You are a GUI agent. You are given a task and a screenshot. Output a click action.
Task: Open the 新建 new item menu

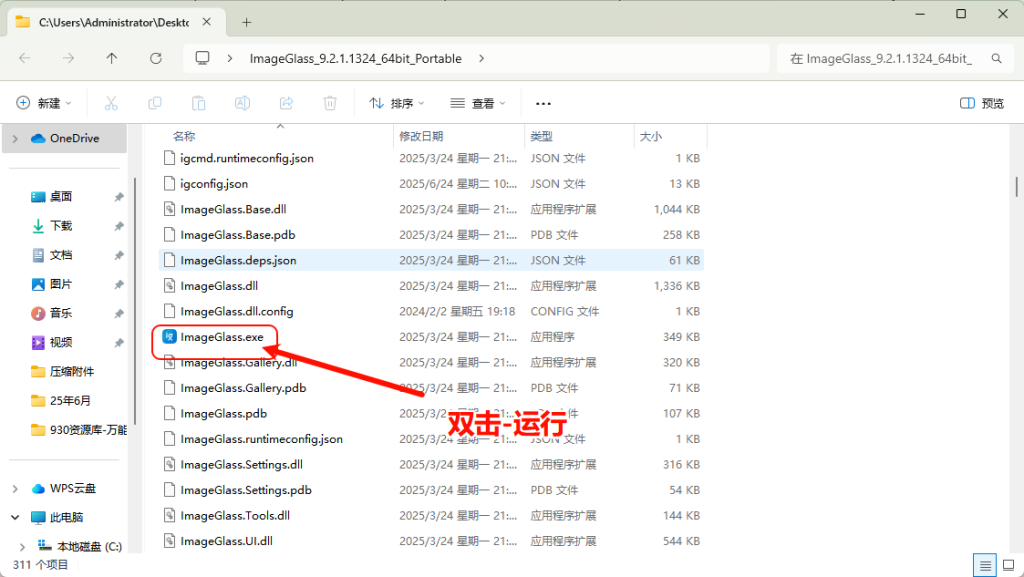pos(45,103)
